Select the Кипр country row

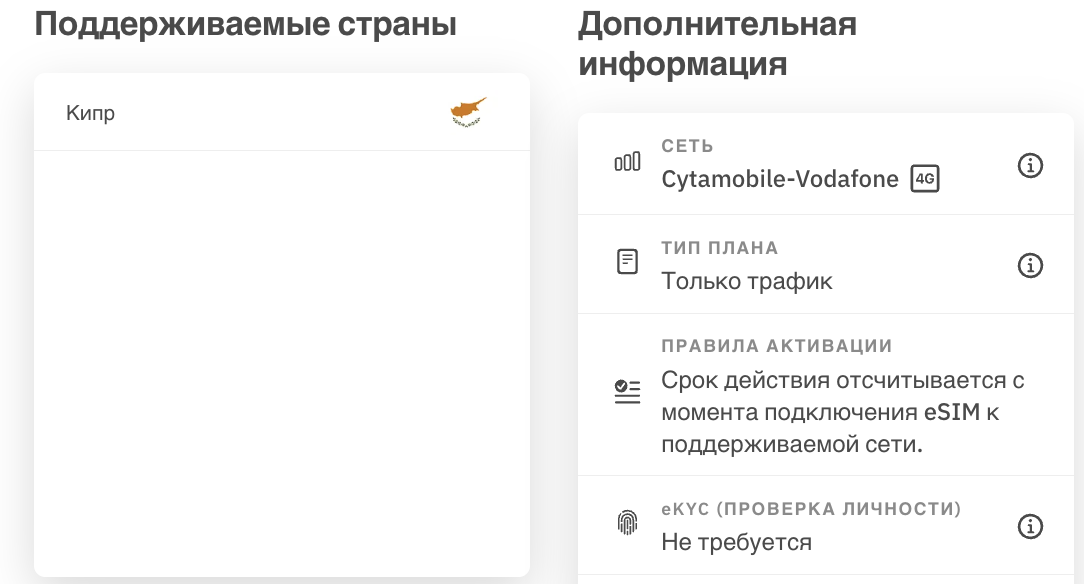[282, 113]
